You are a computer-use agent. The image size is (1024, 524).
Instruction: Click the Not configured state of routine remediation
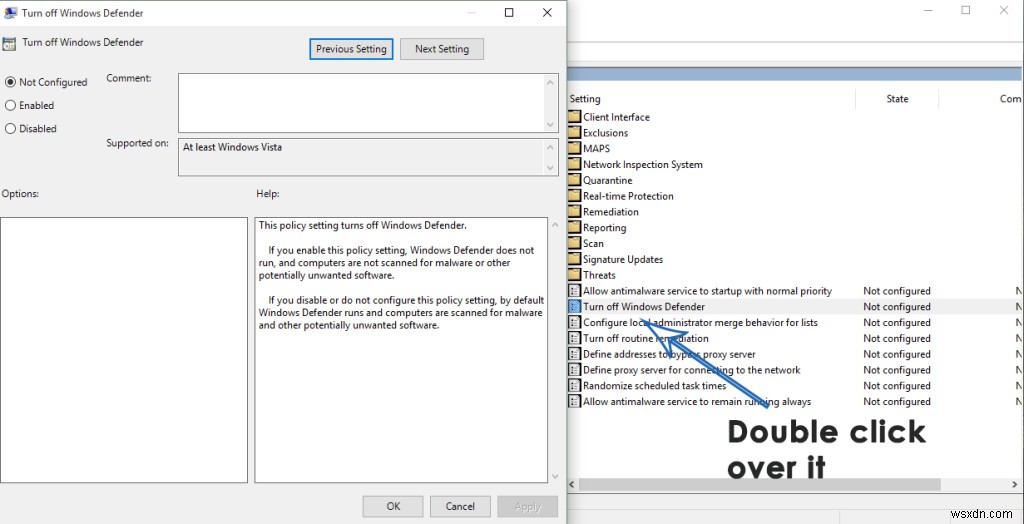[x=897, y=338]
